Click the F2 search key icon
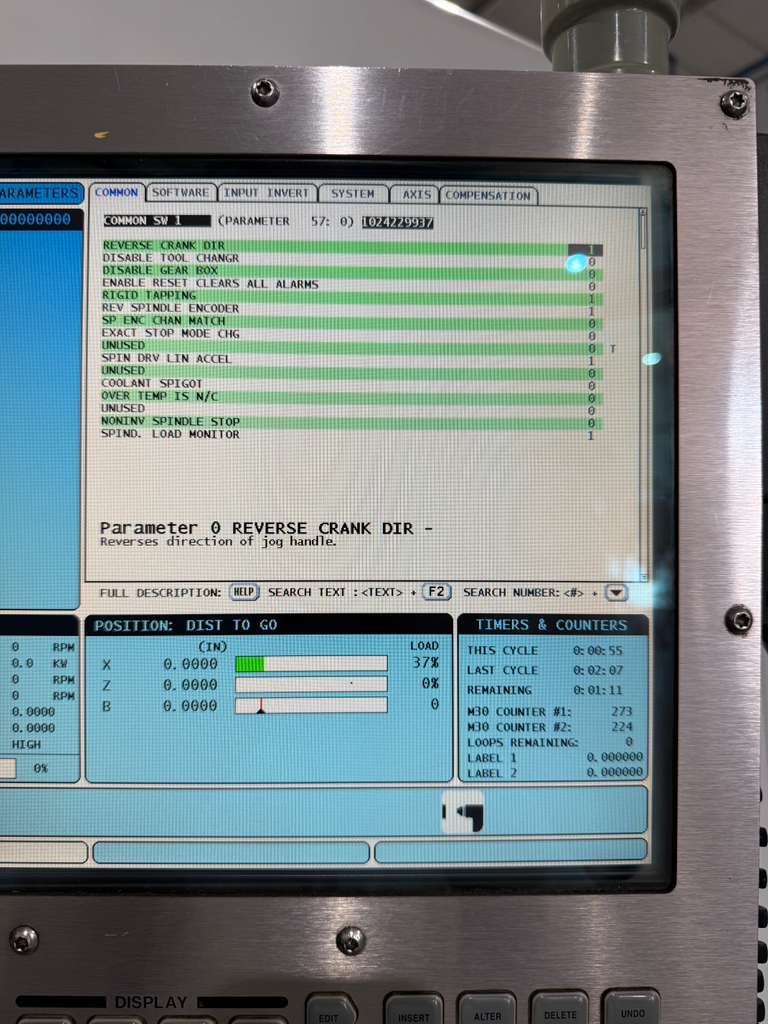Screen dimensions: 768x1024 [x=436, y=592]
